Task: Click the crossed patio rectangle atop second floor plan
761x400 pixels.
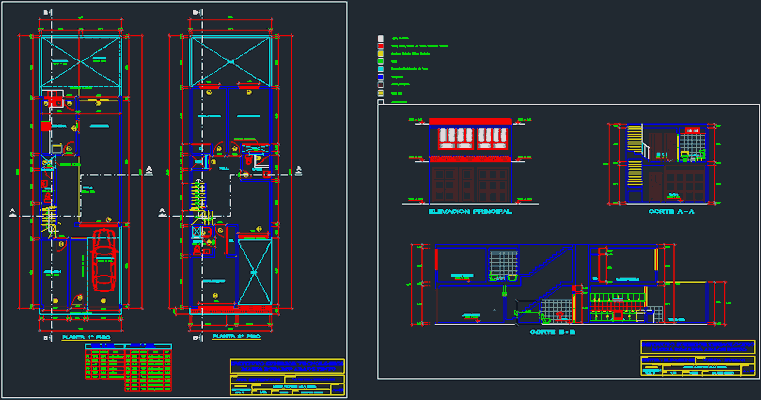Action: click(230, 62)
